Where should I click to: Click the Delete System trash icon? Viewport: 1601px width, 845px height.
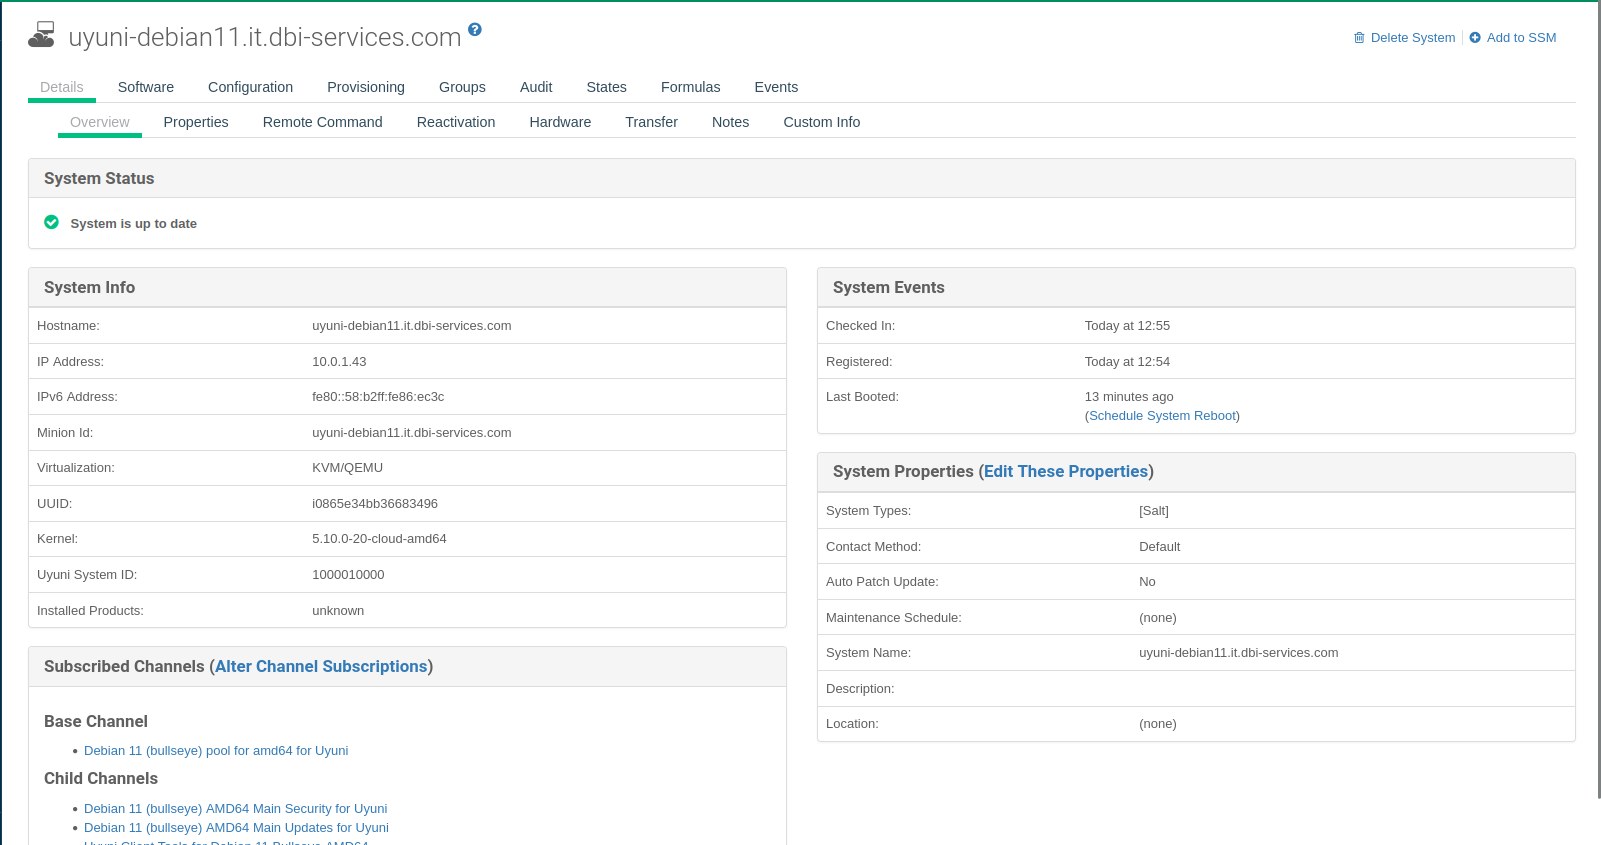click(1359, 38)
